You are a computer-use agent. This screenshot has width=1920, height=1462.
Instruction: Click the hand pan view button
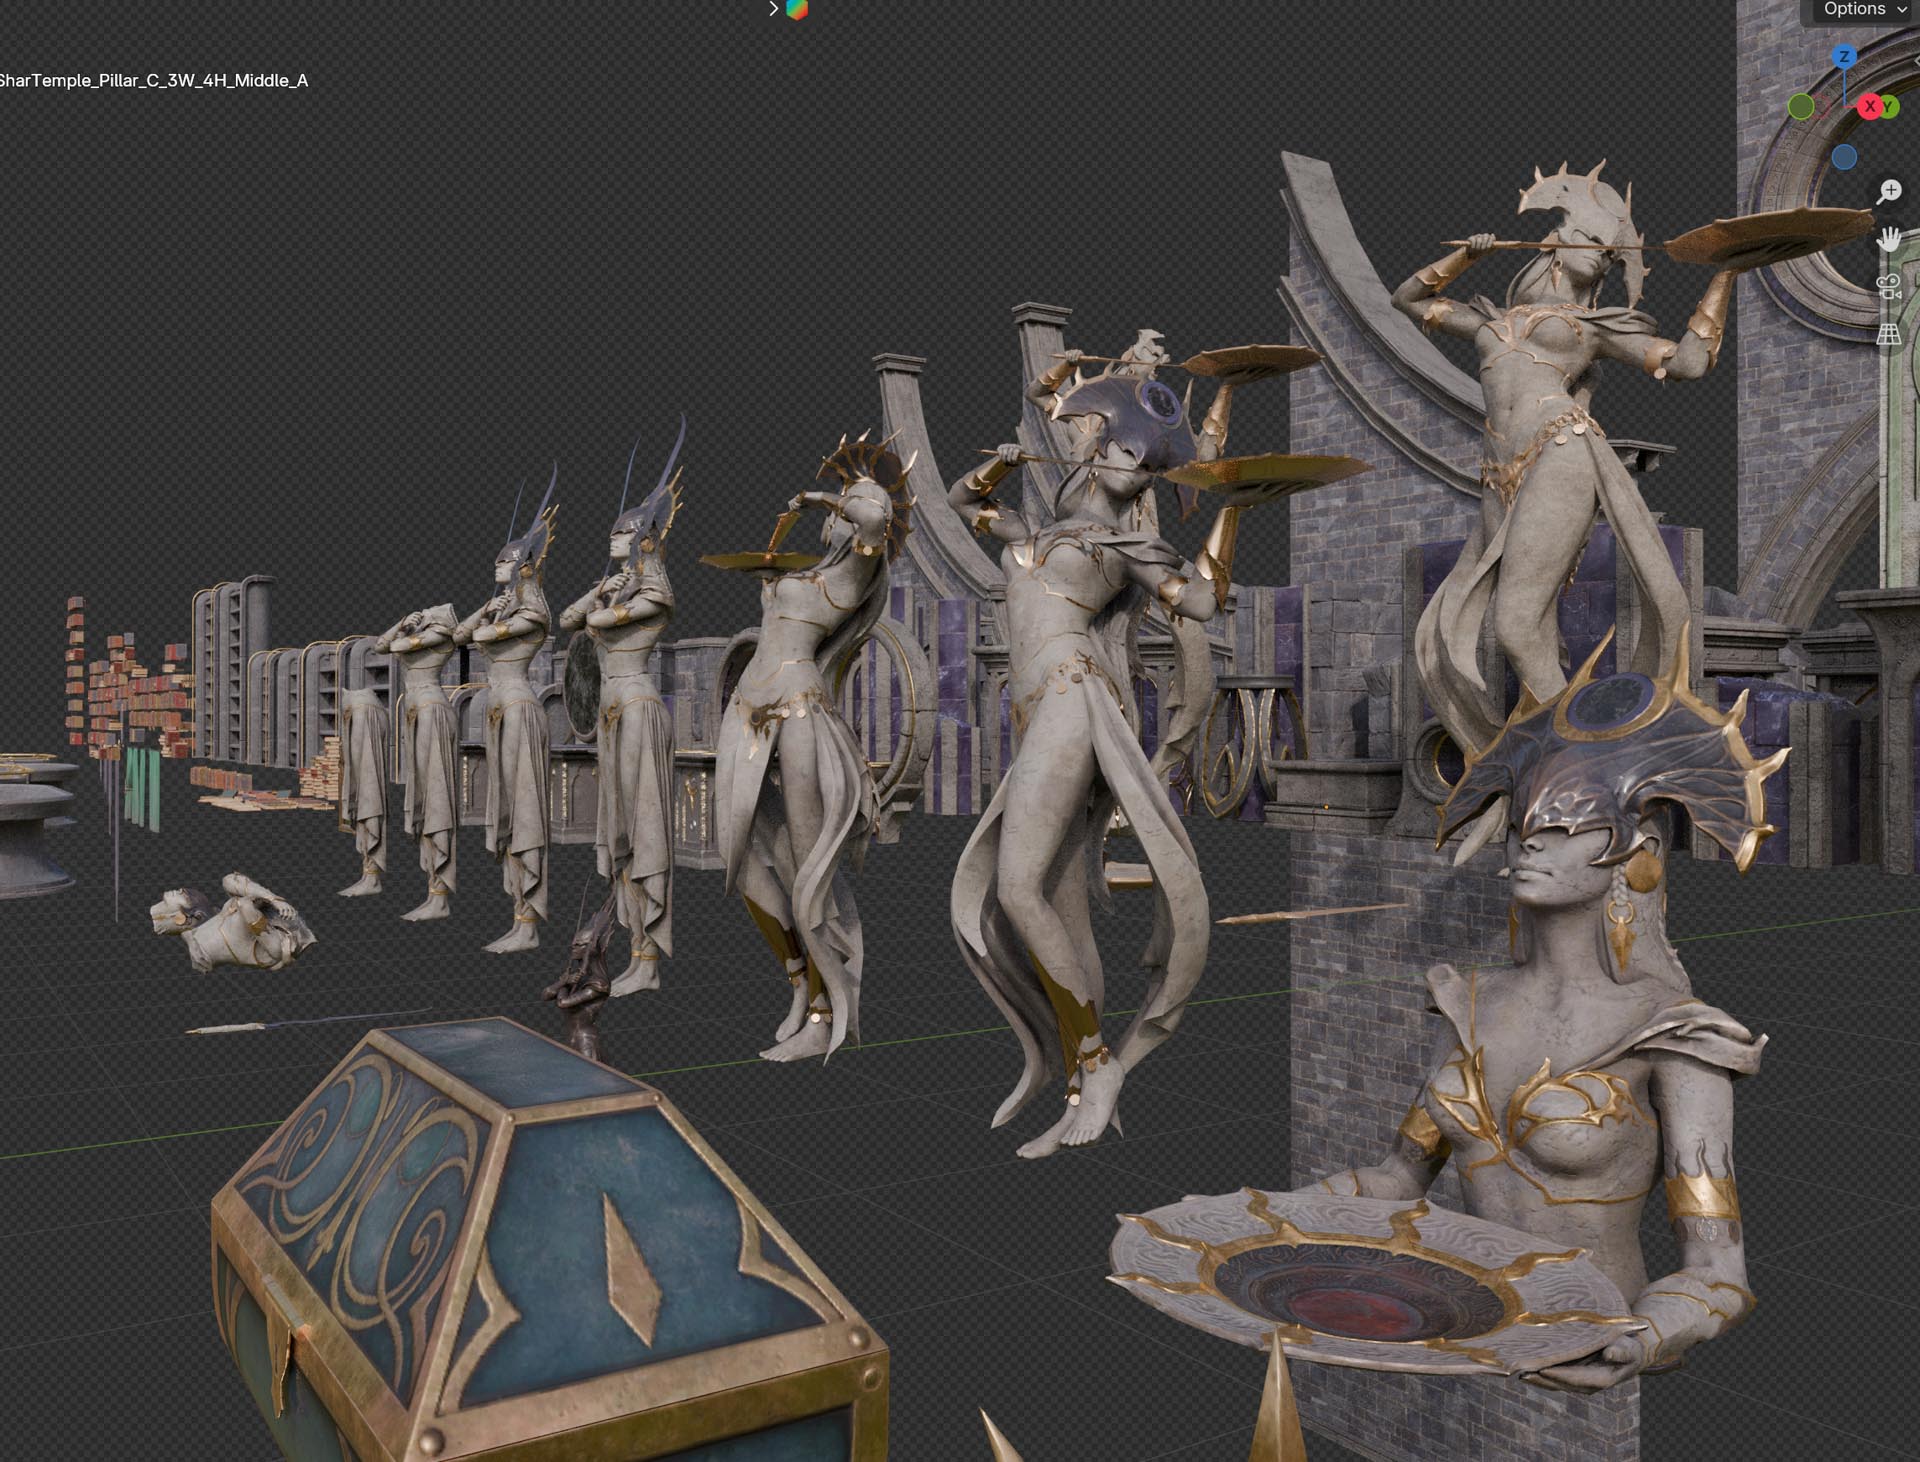click(x=1889, y=239)
